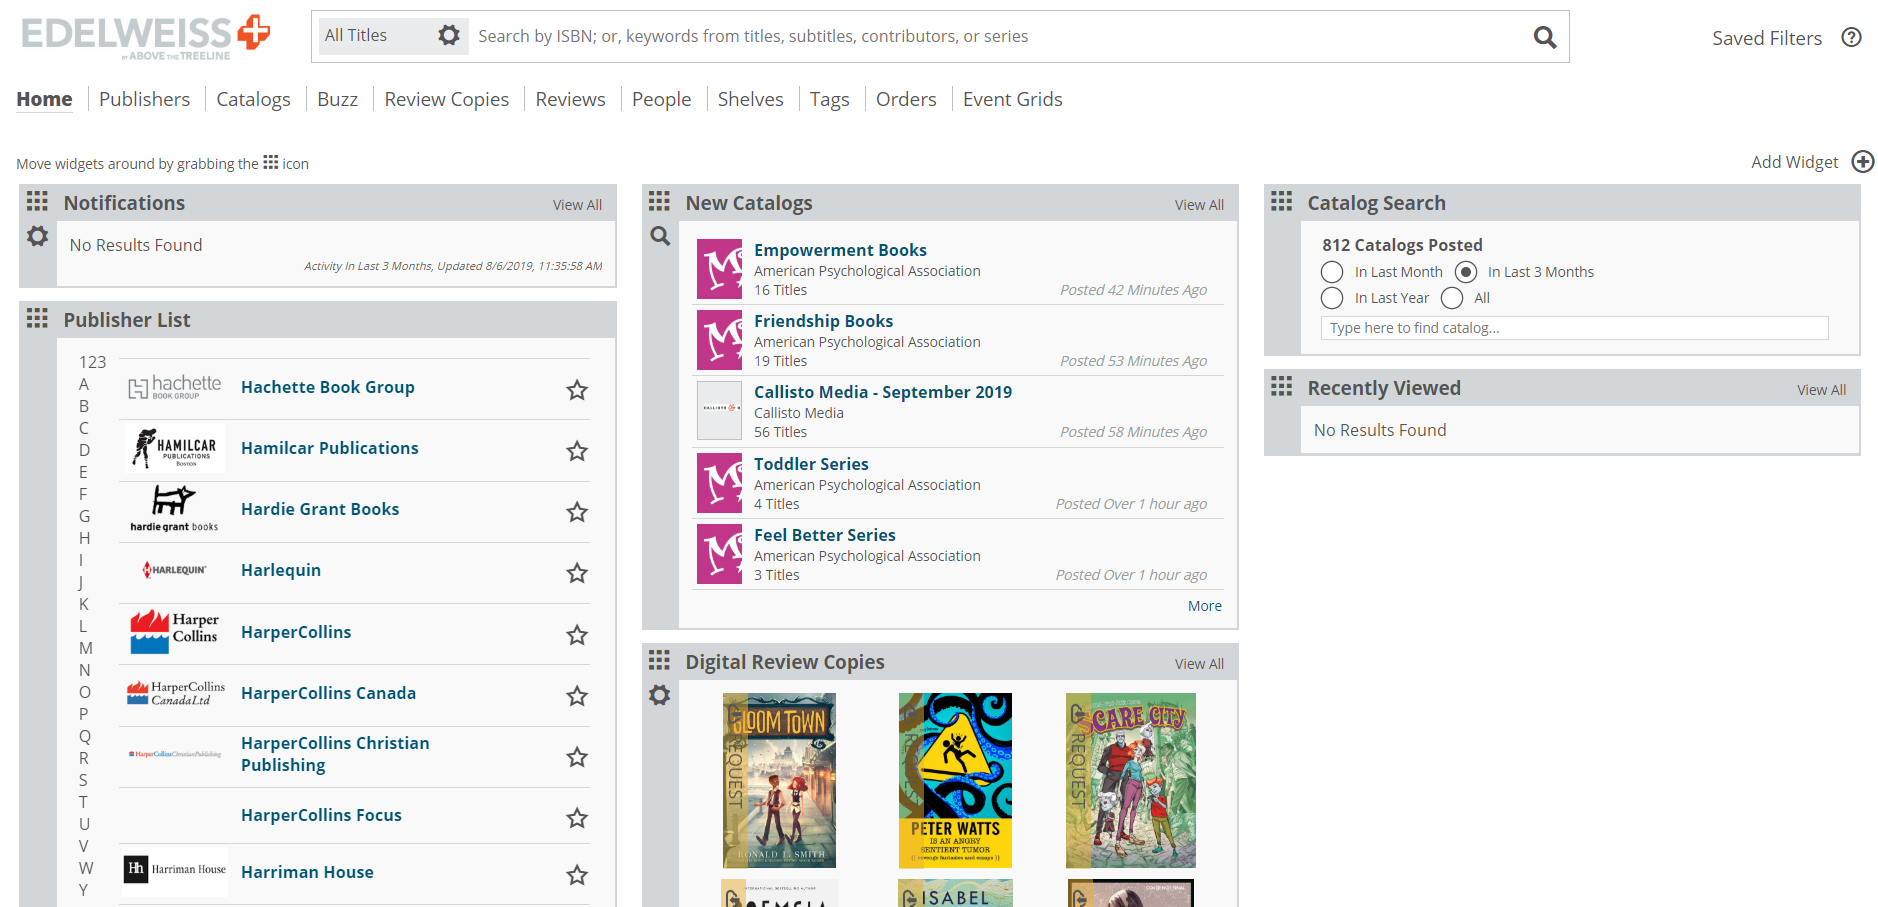The image size is (1878, 907).
Task: Open Callisto Media - September 2019 catalog
Action: point(883,392)
